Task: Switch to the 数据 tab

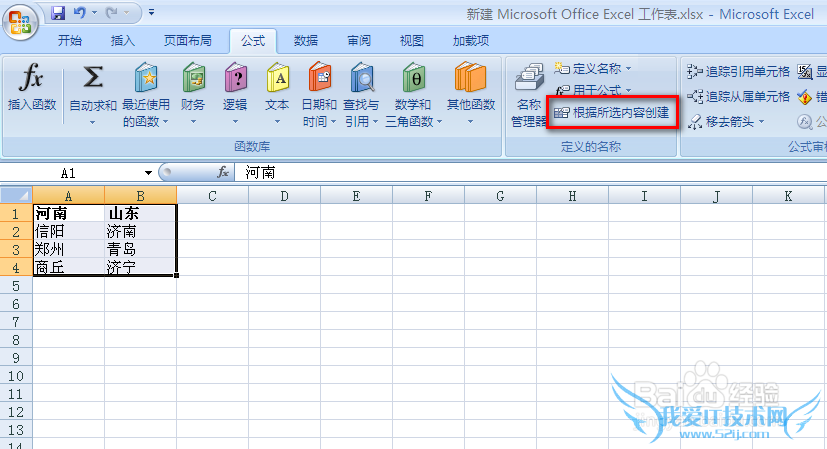Action: (306, 41)
